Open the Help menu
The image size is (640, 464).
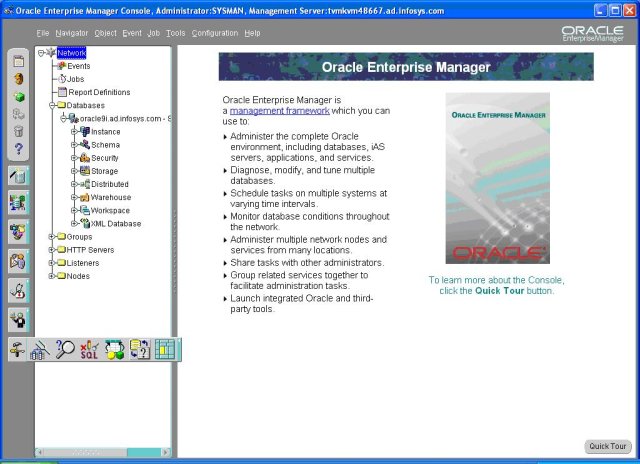pos(252,33)
